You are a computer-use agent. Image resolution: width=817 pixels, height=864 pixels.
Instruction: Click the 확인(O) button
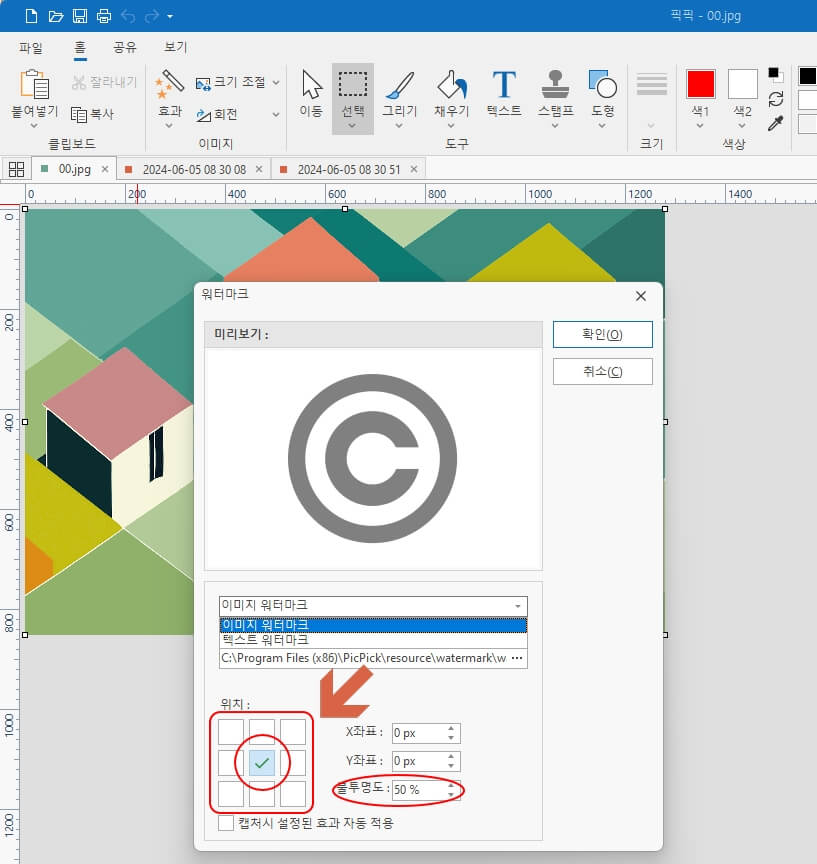pos(603,334)
